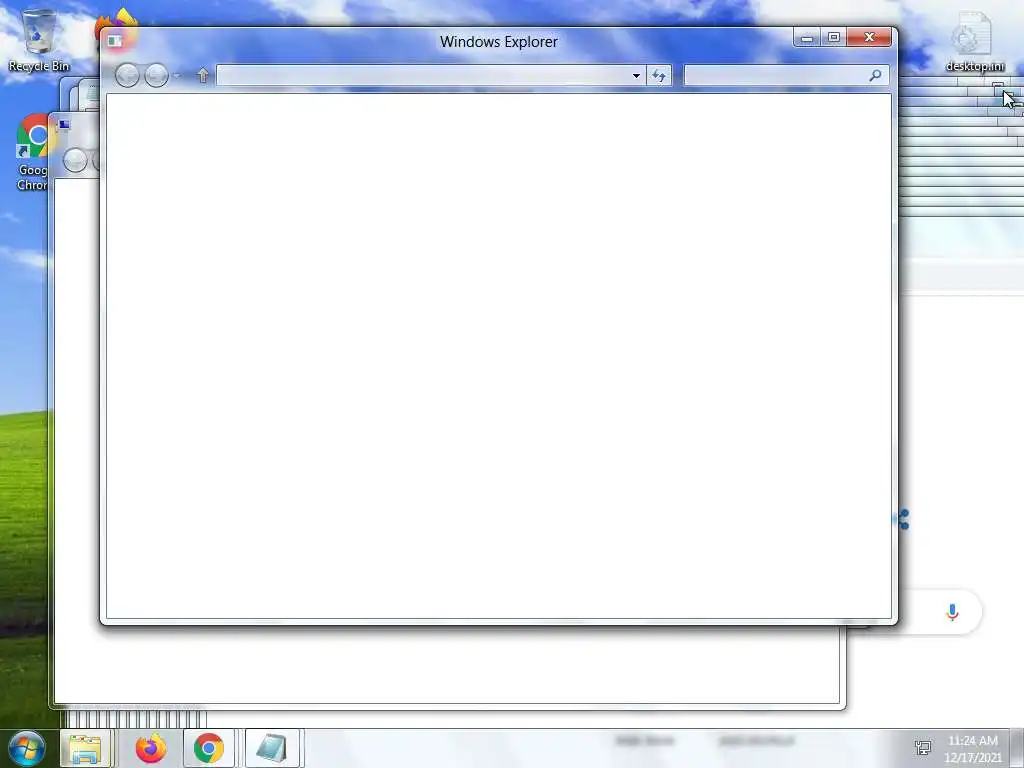Click the Explorer search box
The height and width of the screenshot is (768, 1024).
click(x=786, y=76)
